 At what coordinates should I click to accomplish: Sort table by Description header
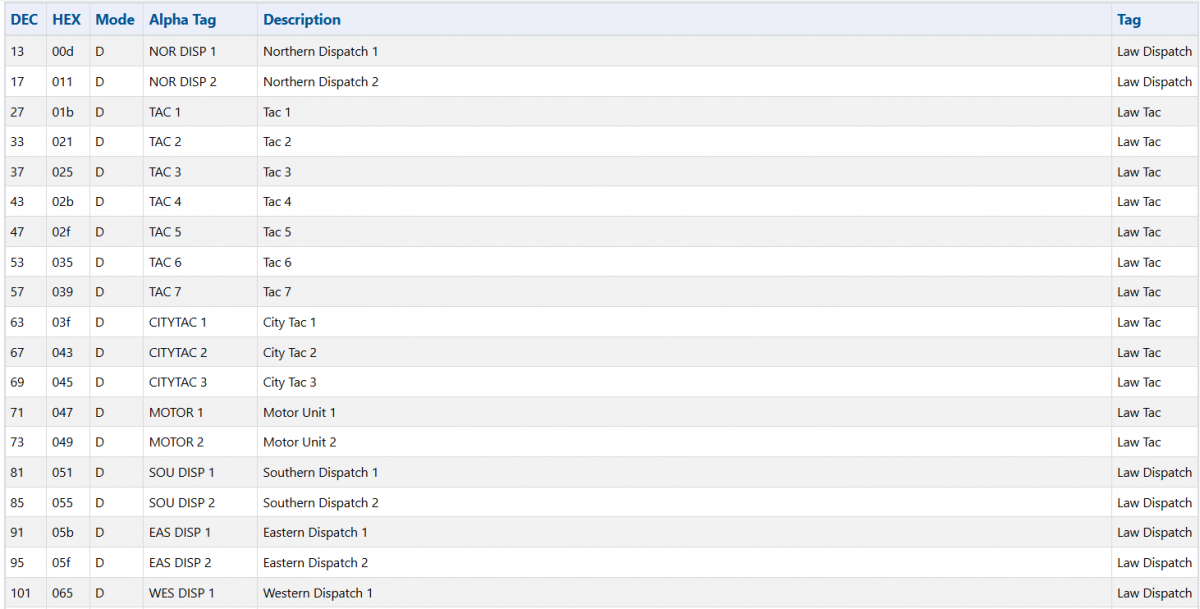tap(302, 20)
